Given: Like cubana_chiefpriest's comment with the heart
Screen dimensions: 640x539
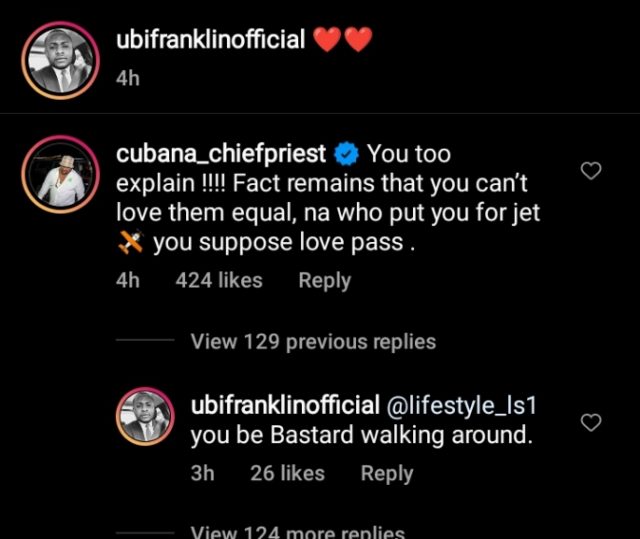Looking at the screenshot, I should pos(591,172).
